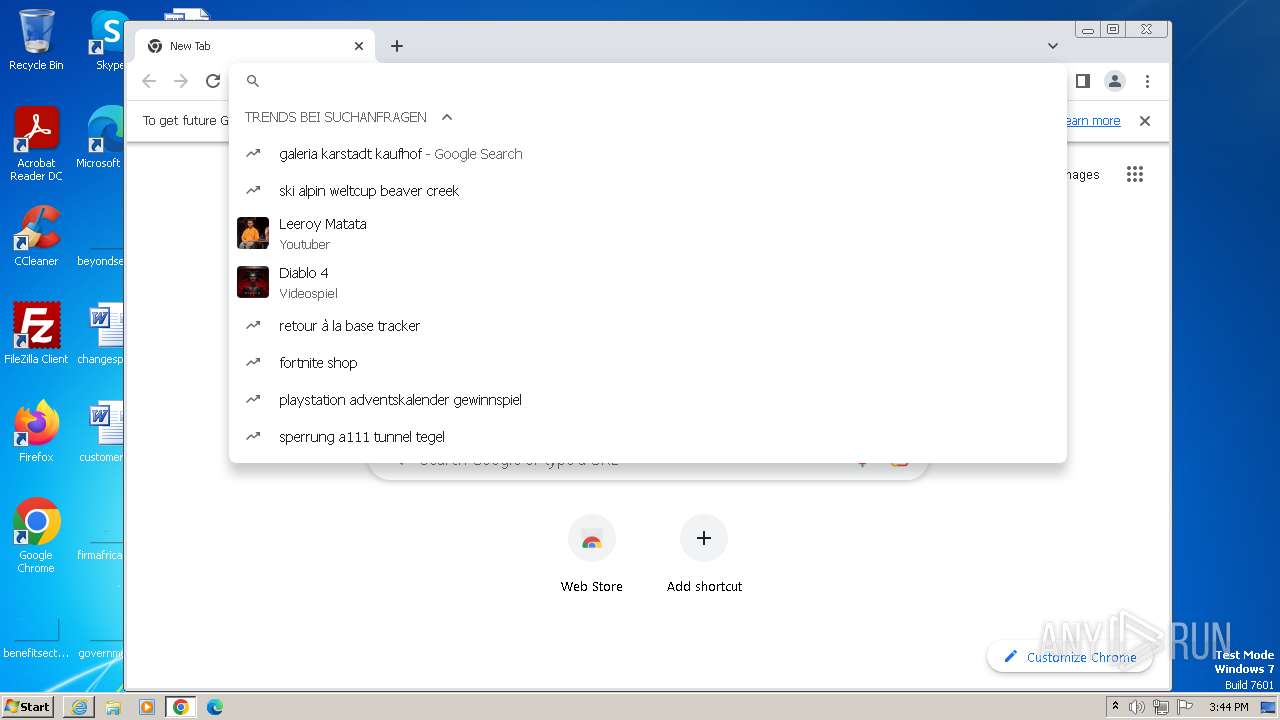
Task: Select suggestion playstation adventskalender gewinnspiel
Action: (648, 400)
